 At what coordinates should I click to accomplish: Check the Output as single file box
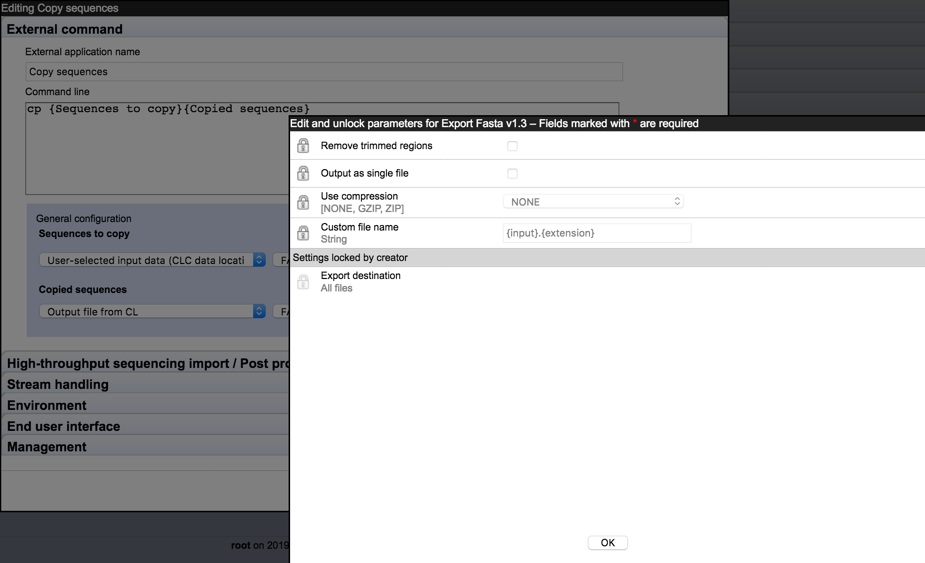point(512,174)
